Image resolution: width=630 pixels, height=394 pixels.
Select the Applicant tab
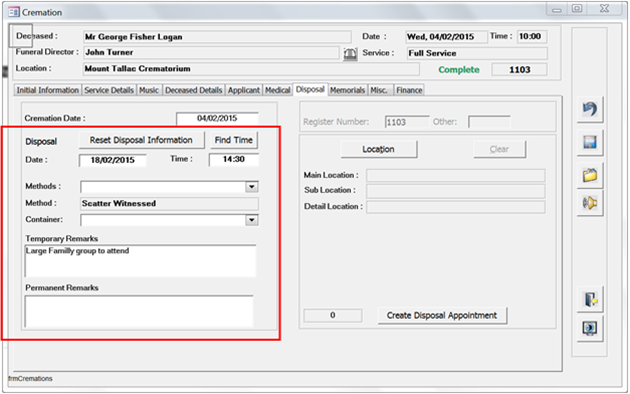coord(244,90)
